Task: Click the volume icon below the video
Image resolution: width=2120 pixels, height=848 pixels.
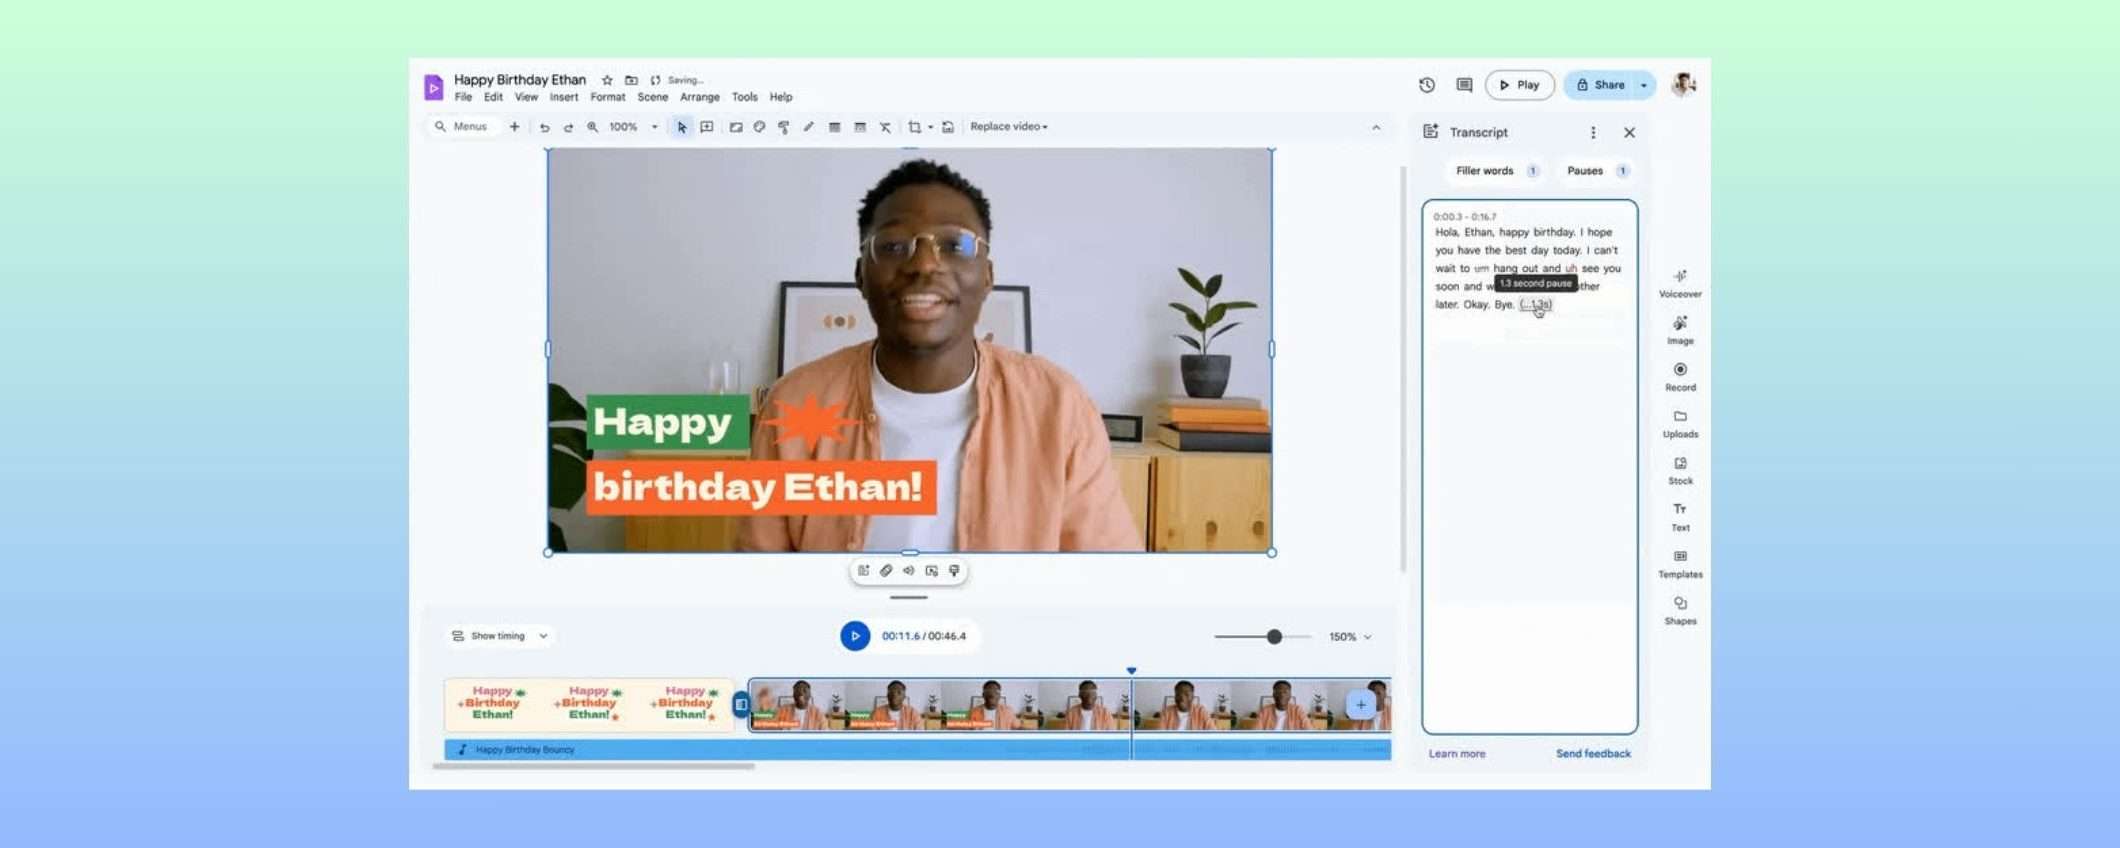Action: click(x=908, y=571)
